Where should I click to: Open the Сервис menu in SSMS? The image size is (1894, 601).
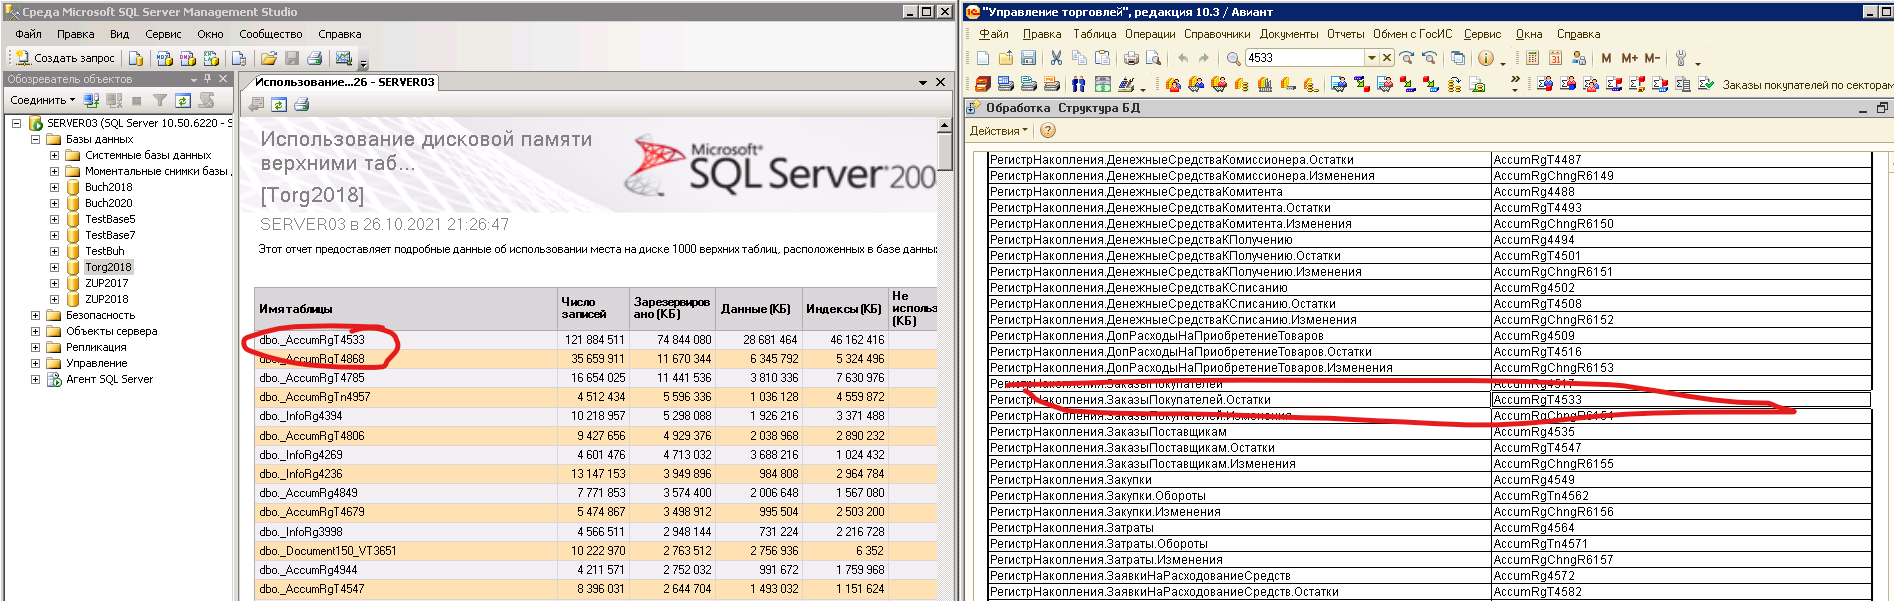click(163, 34)
